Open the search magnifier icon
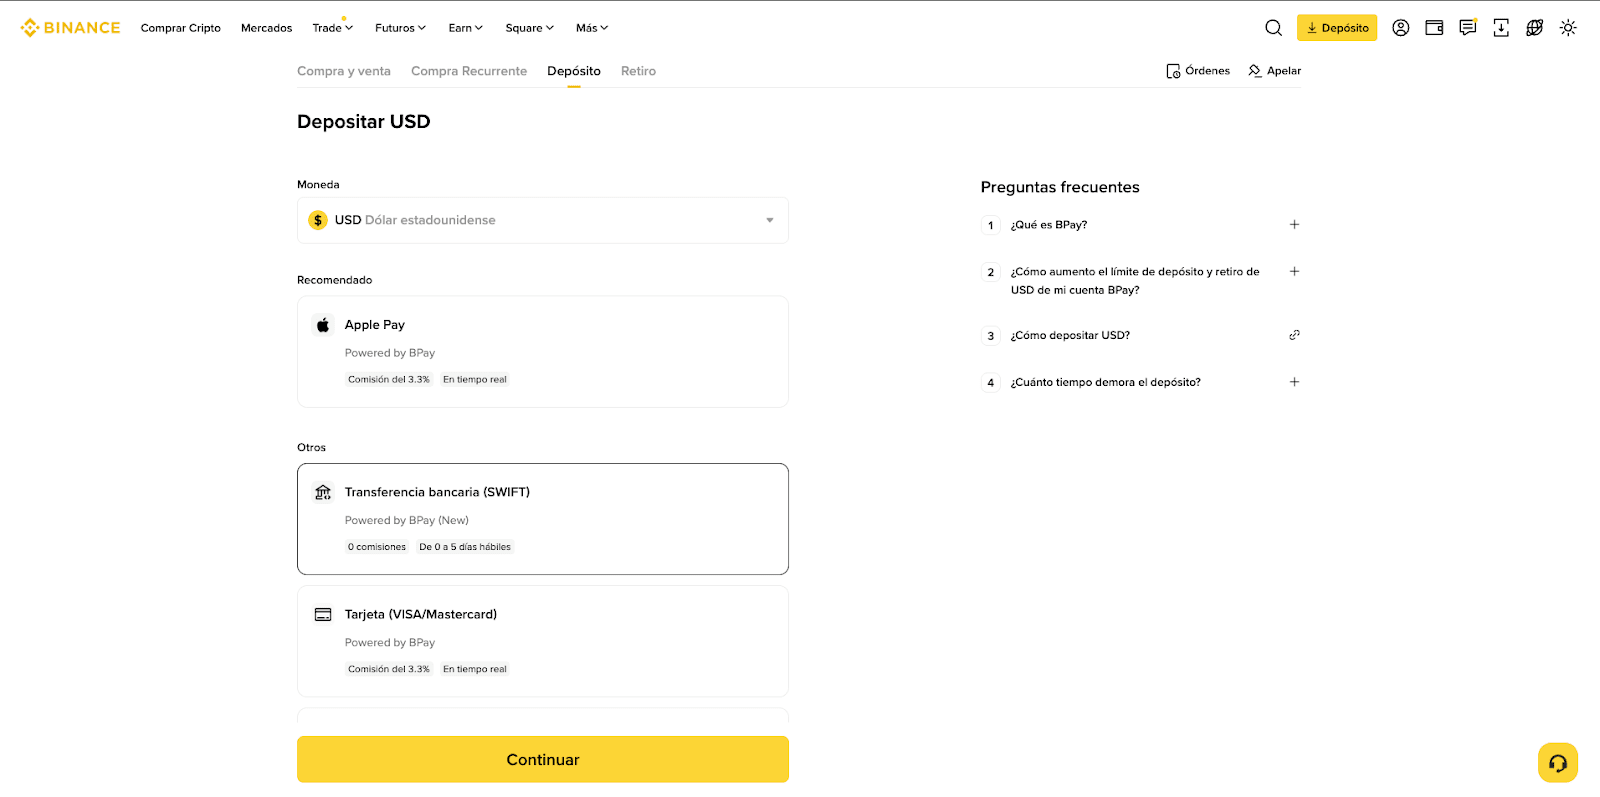 (x=1273, y=28)
